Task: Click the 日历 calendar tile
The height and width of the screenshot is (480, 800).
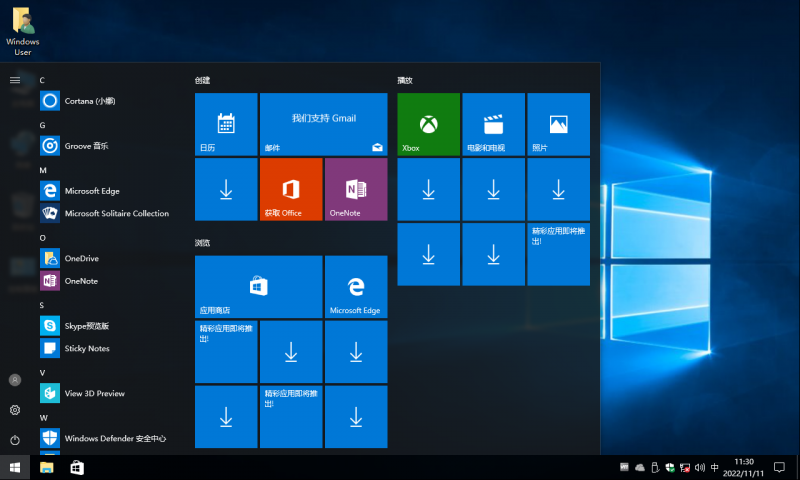Action: (x=226, y=124)
